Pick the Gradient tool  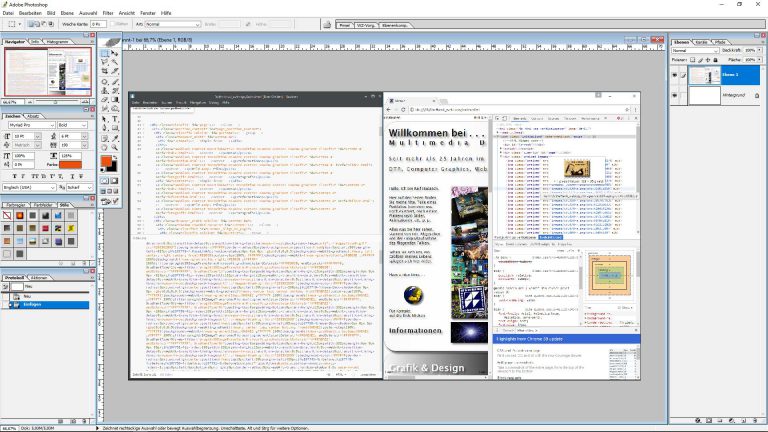pos(115,99)
